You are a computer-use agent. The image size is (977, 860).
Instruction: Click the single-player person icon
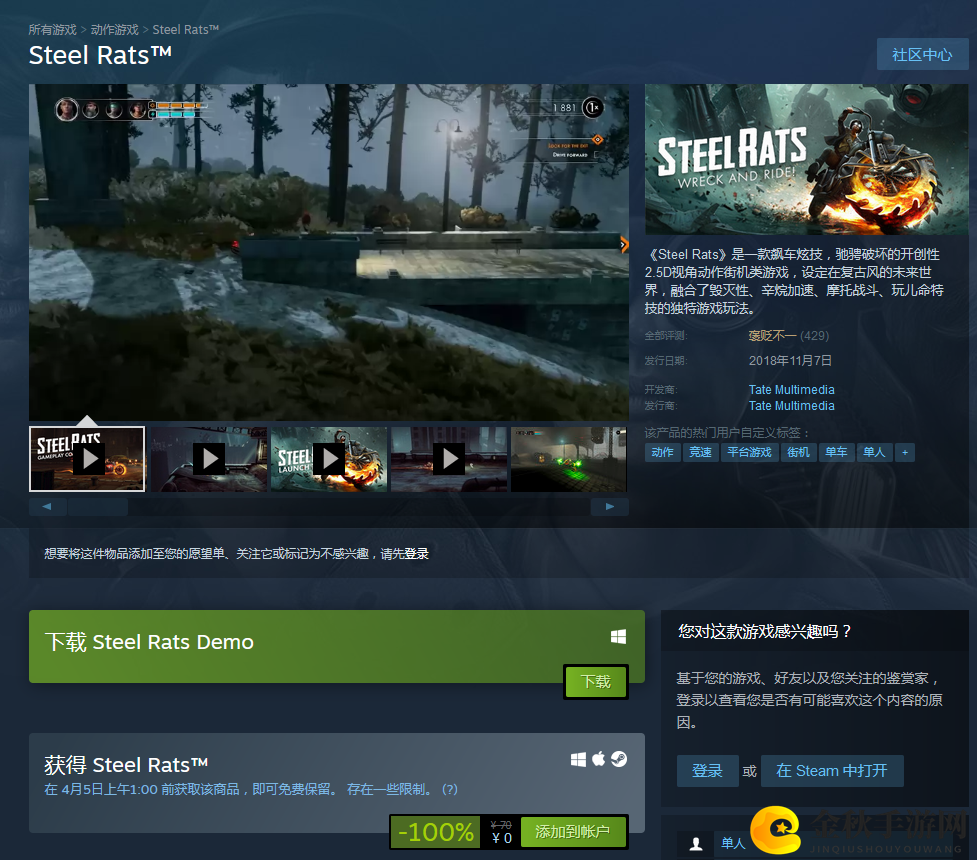[x=696, y=844]
